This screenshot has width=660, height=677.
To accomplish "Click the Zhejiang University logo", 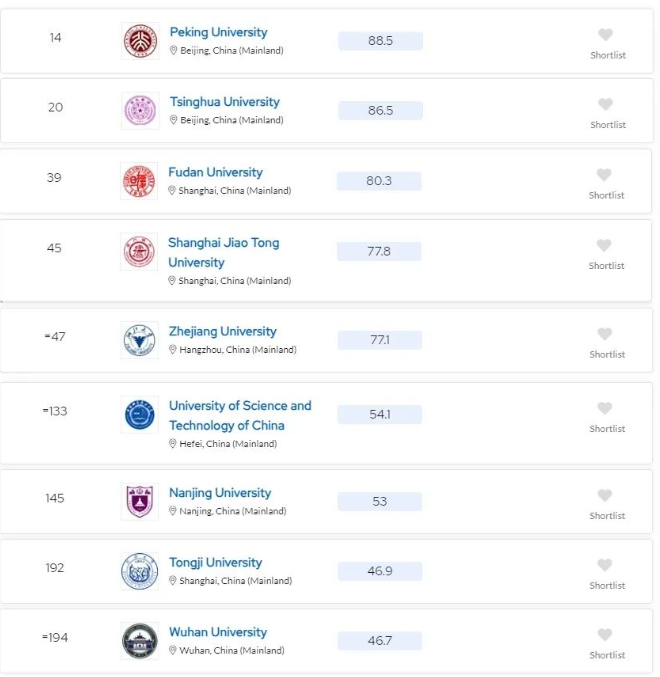I will point(139,340).
